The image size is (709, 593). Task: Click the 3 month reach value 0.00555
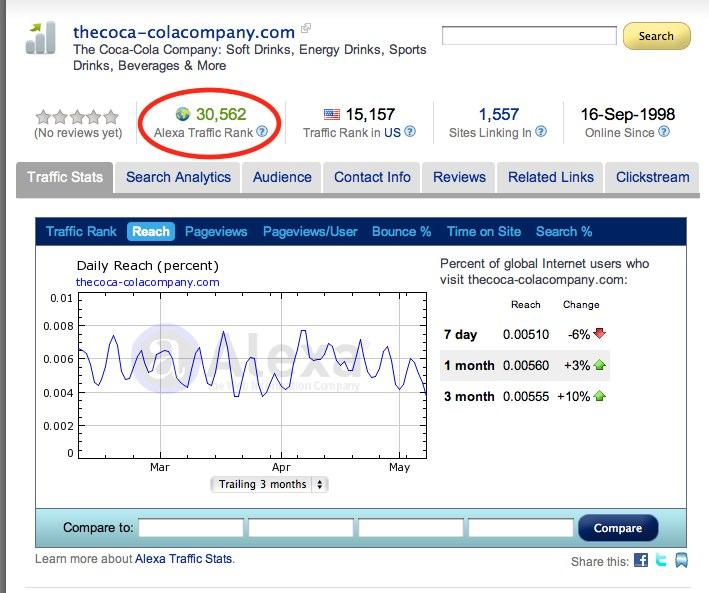pos(526,397)
